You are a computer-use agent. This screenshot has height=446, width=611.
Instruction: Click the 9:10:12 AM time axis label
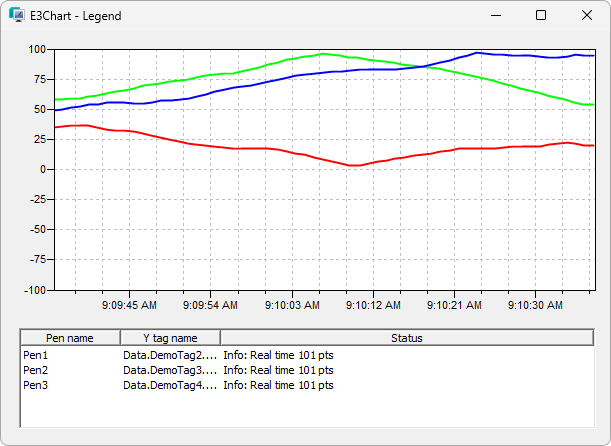tap(373, 305)
